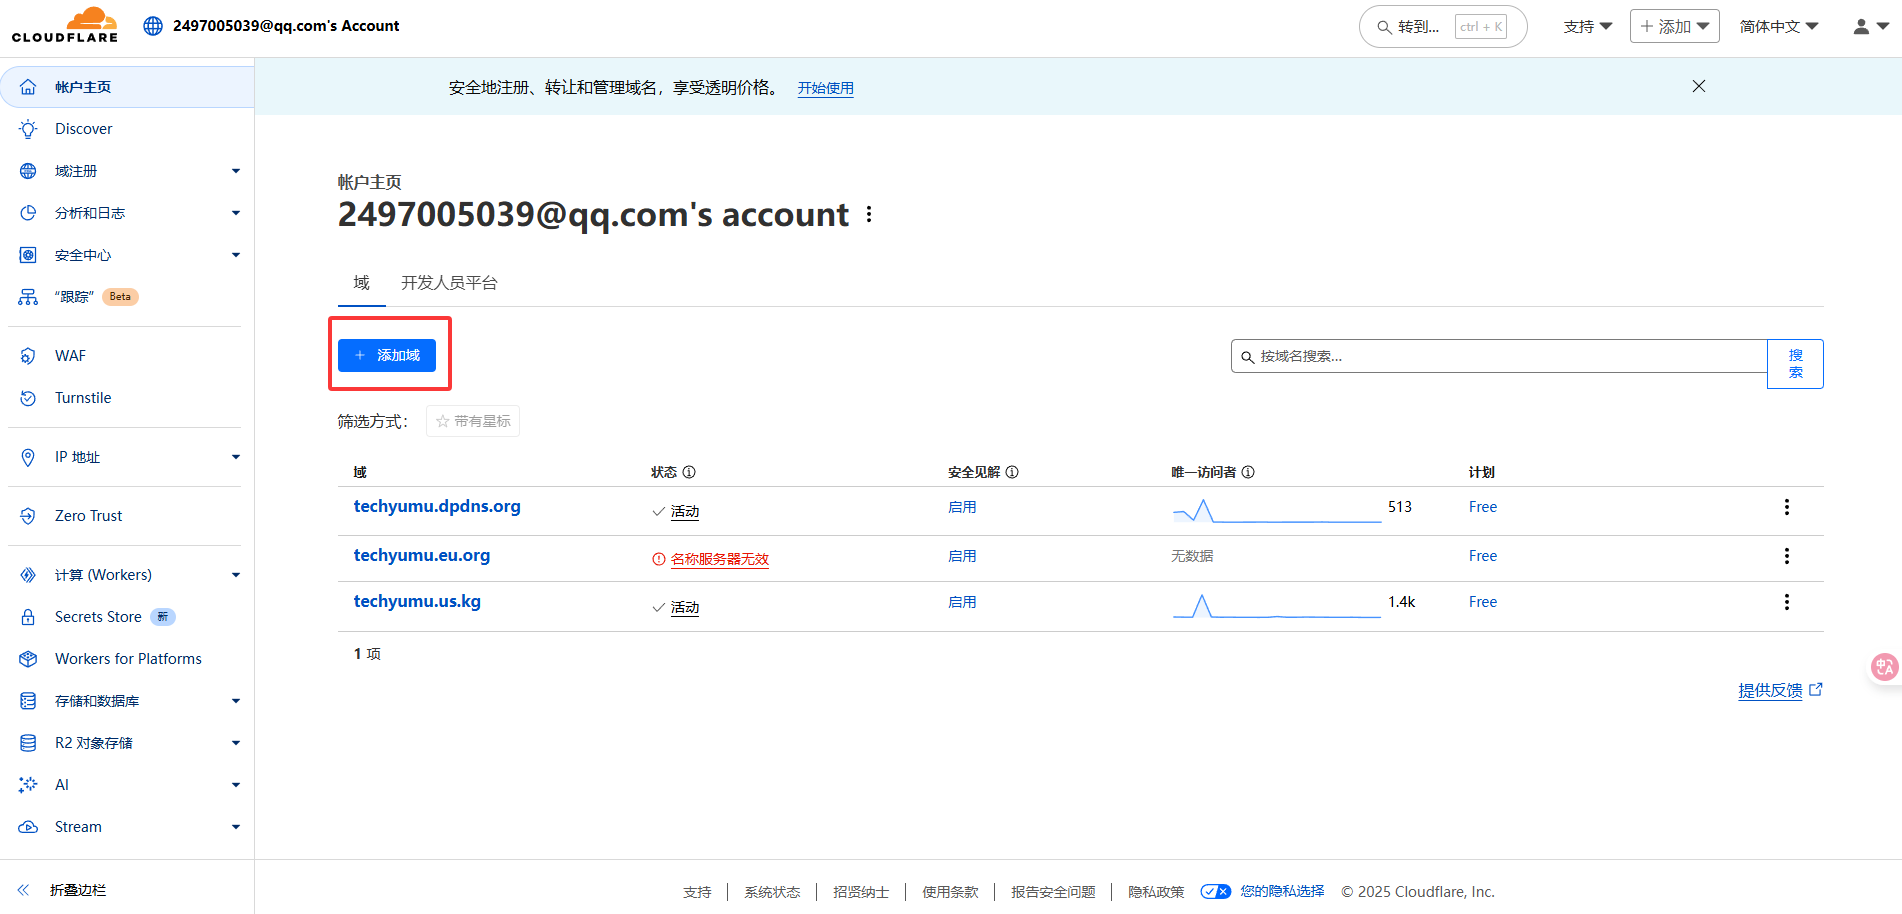Open the 简体中文 language dropdown
Viewport: 1902px width, 914px height.
click(1778, 27)
